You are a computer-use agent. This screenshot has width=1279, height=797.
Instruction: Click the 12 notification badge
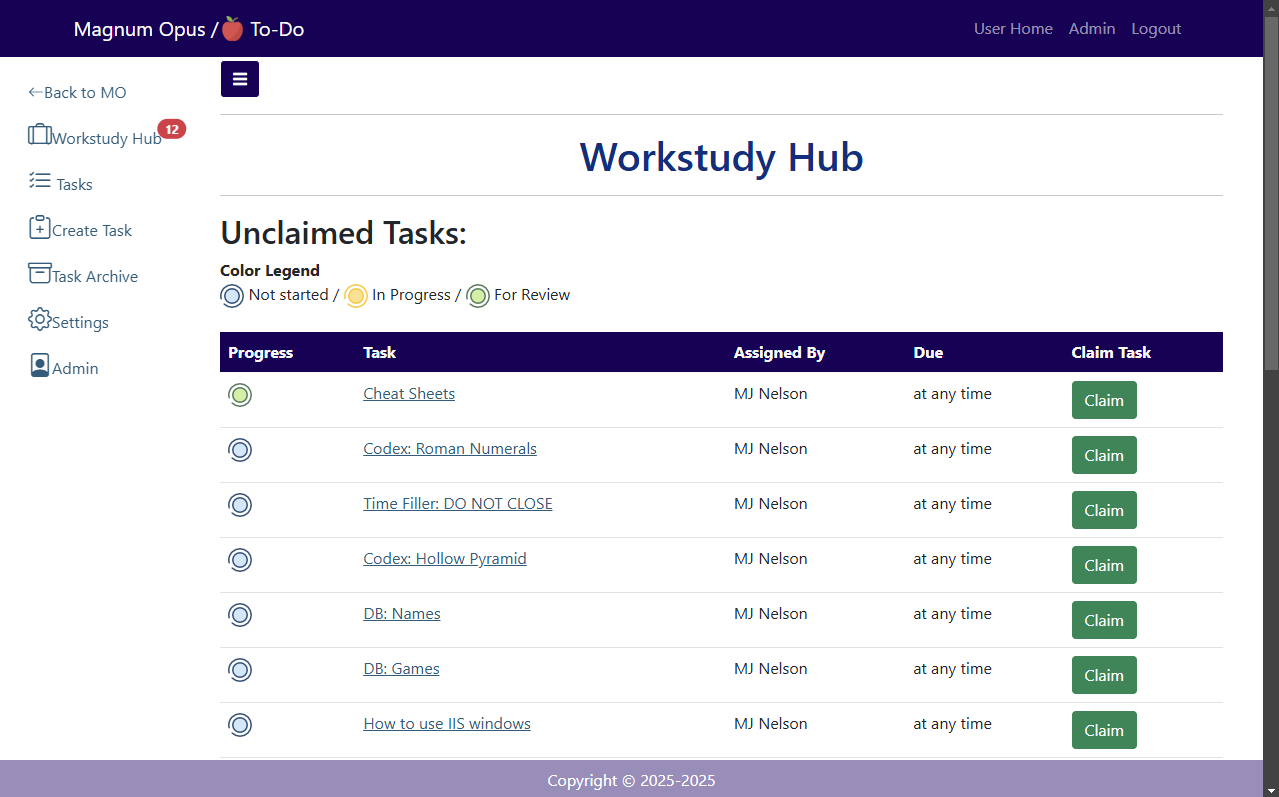(x=172, y=129)
